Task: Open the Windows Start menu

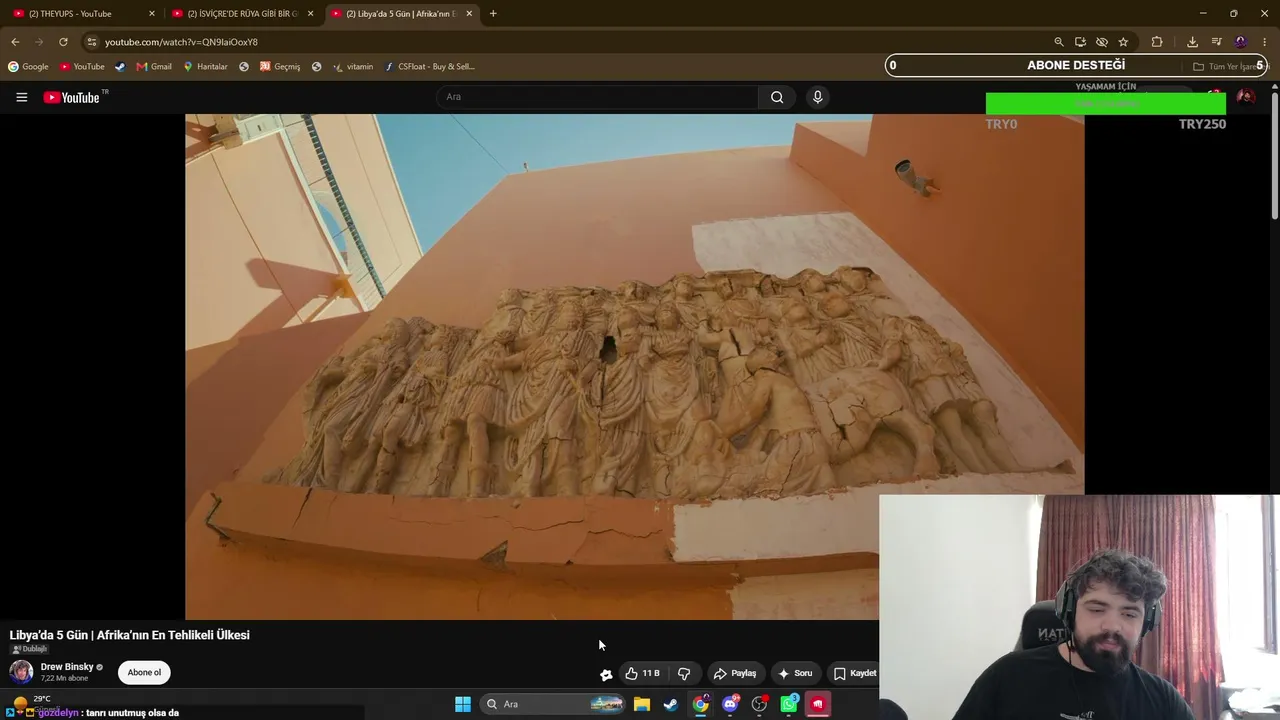Action: (463, 704)
